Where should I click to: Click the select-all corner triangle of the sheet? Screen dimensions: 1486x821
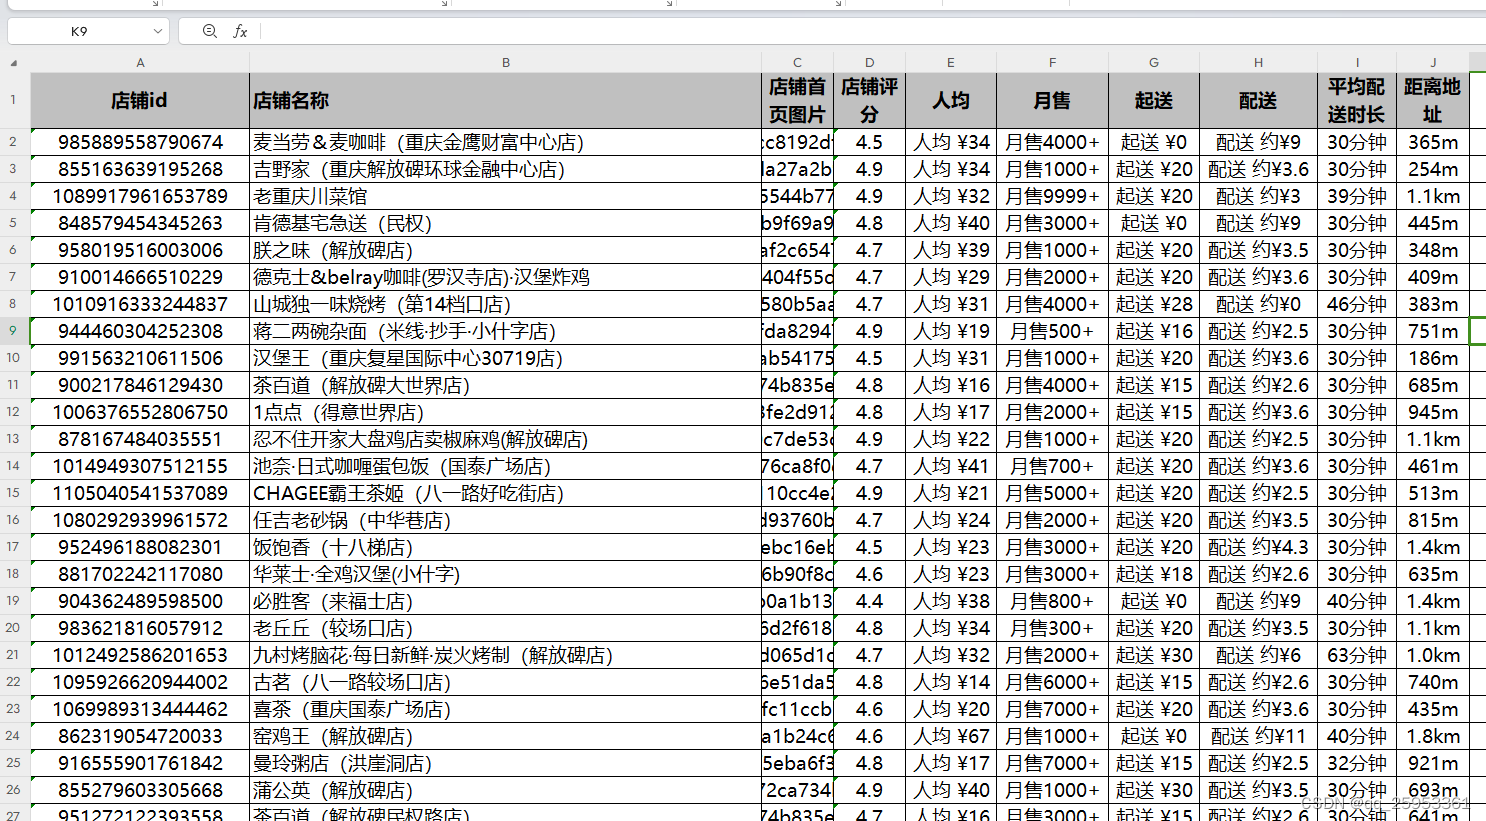14,62
